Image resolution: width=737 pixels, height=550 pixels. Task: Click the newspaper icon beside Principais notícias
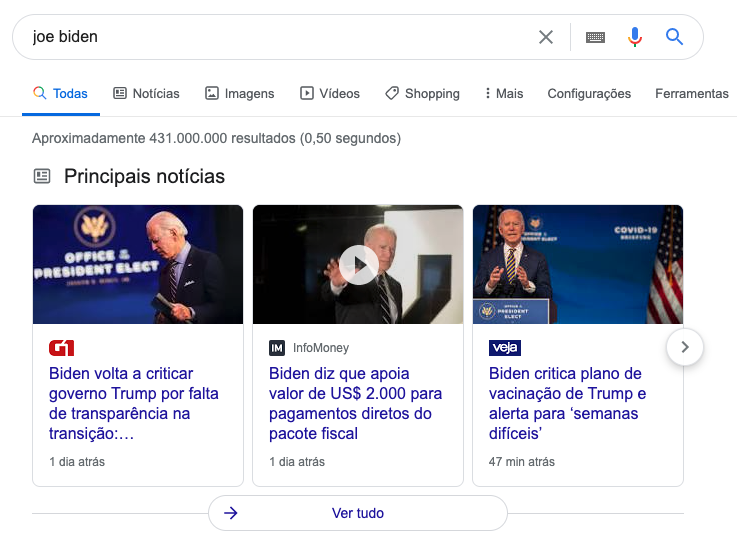[42, 176]
